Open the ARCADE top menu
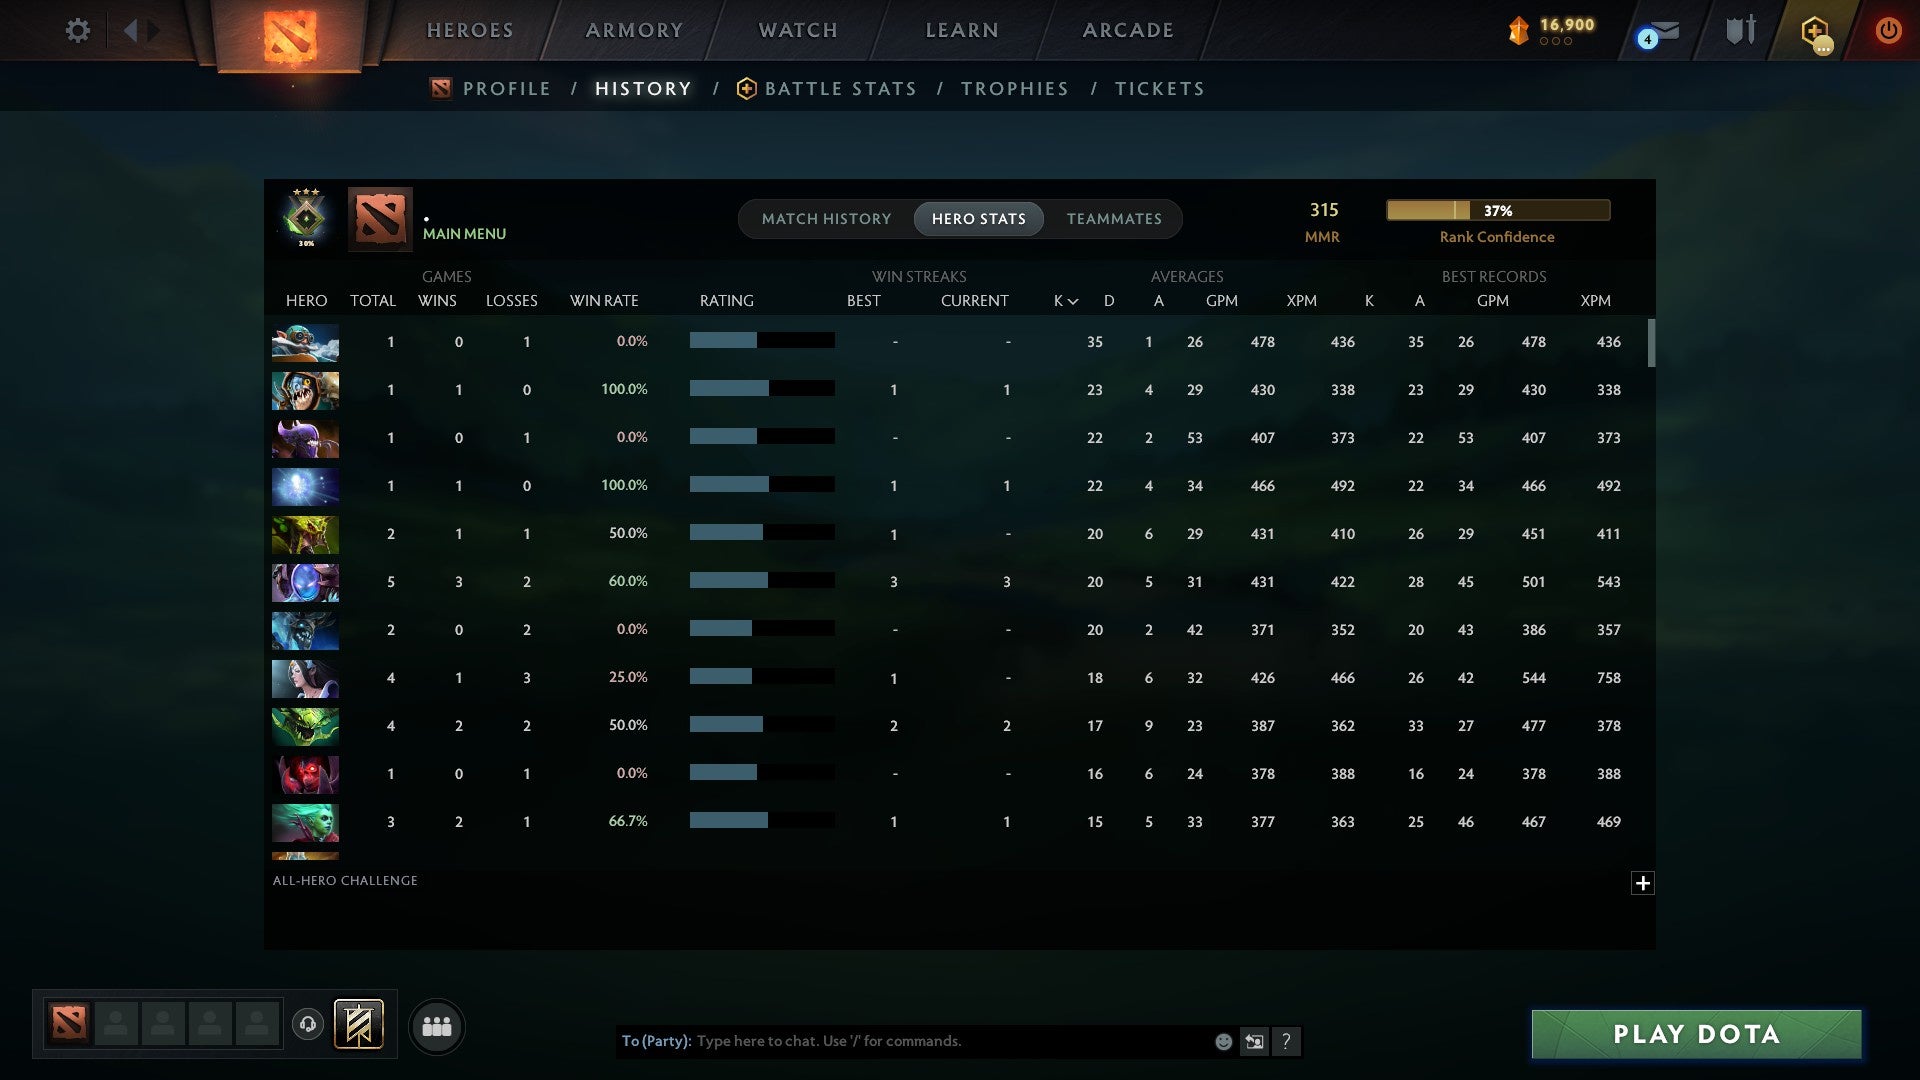The width and height of the screenshot is (1920, 1080). pos(1128,30)
